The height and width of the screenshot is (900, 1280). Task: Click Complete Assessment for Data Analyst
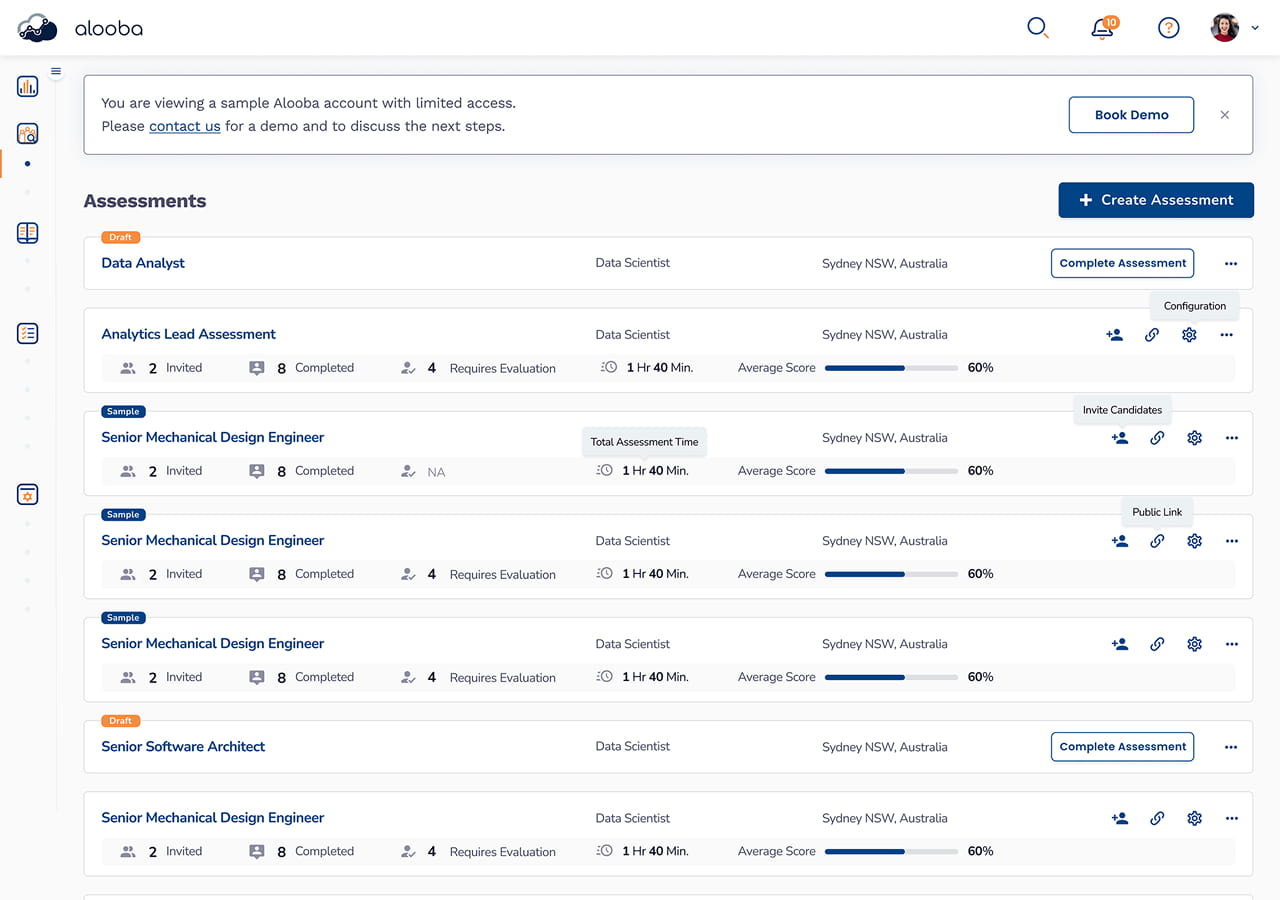1122,263
